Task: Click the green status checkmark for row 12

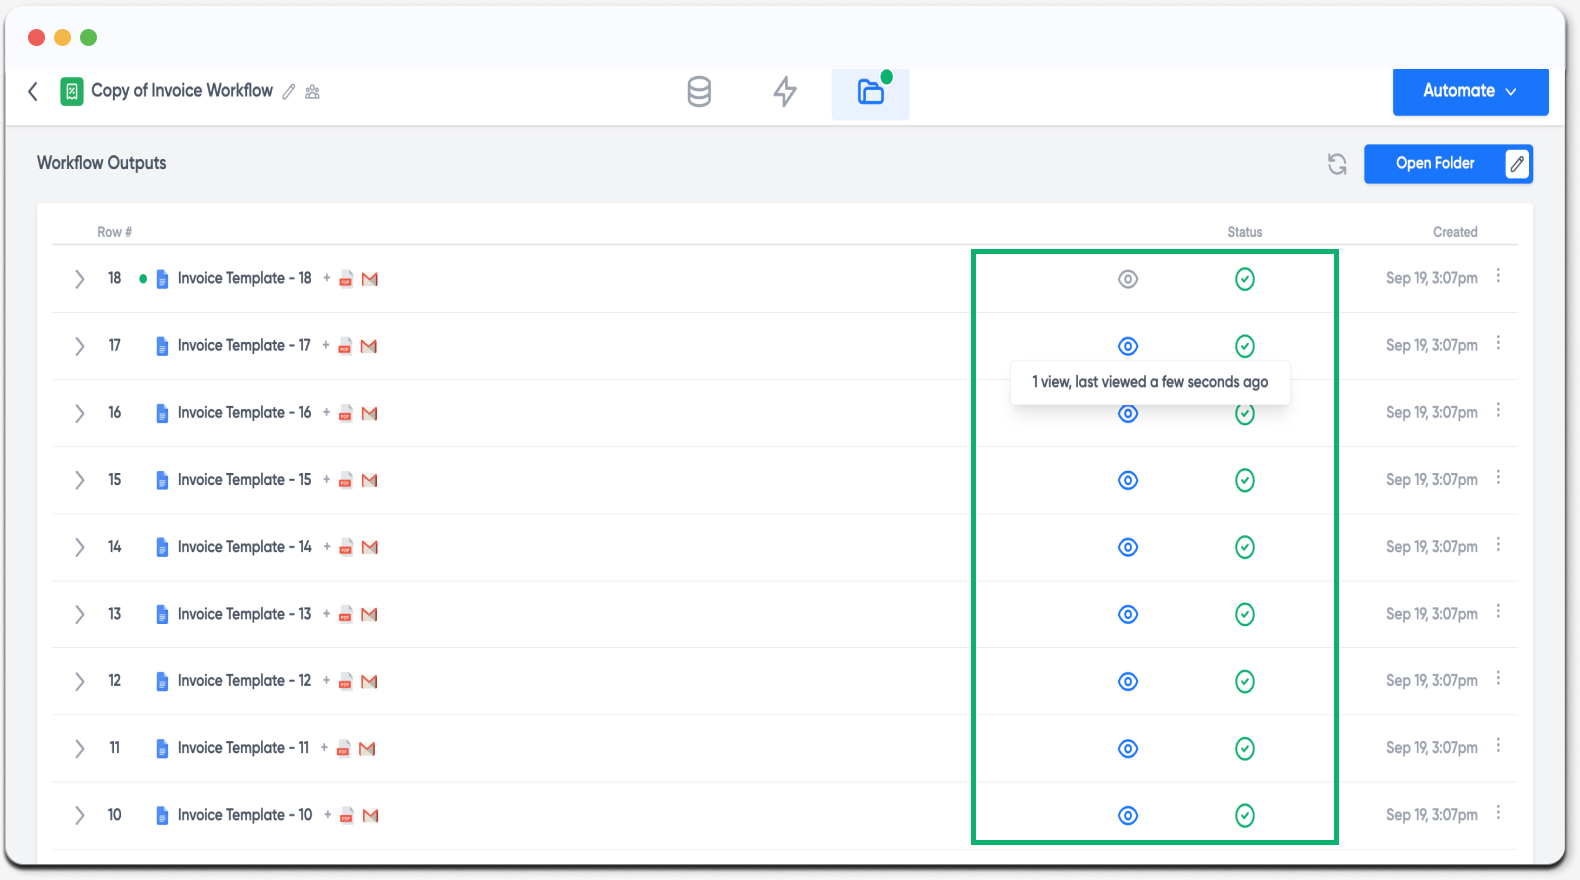Action: coord(1245,681)
